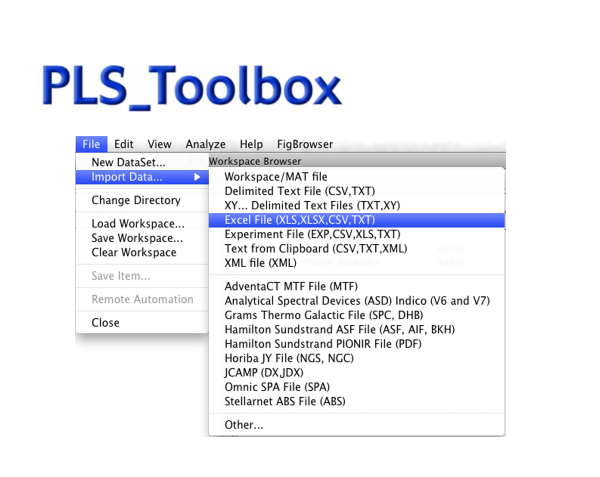
Task: Click Other... import option
Action: tap(357, 425)
